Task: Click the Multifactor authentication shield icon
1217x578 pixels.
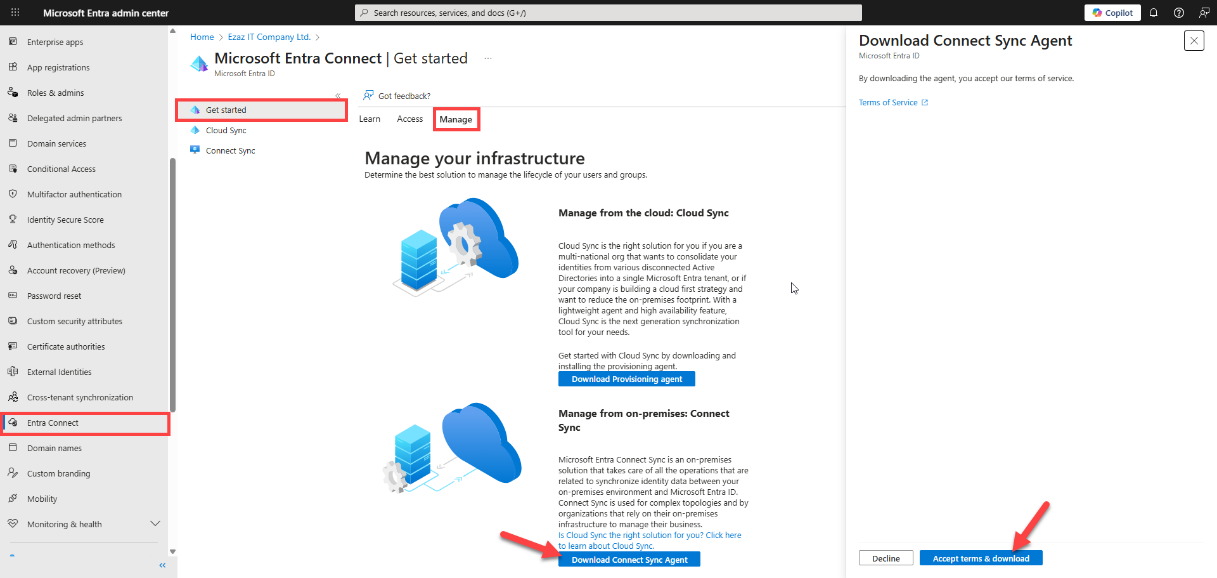Action: (x=12, y=194)
